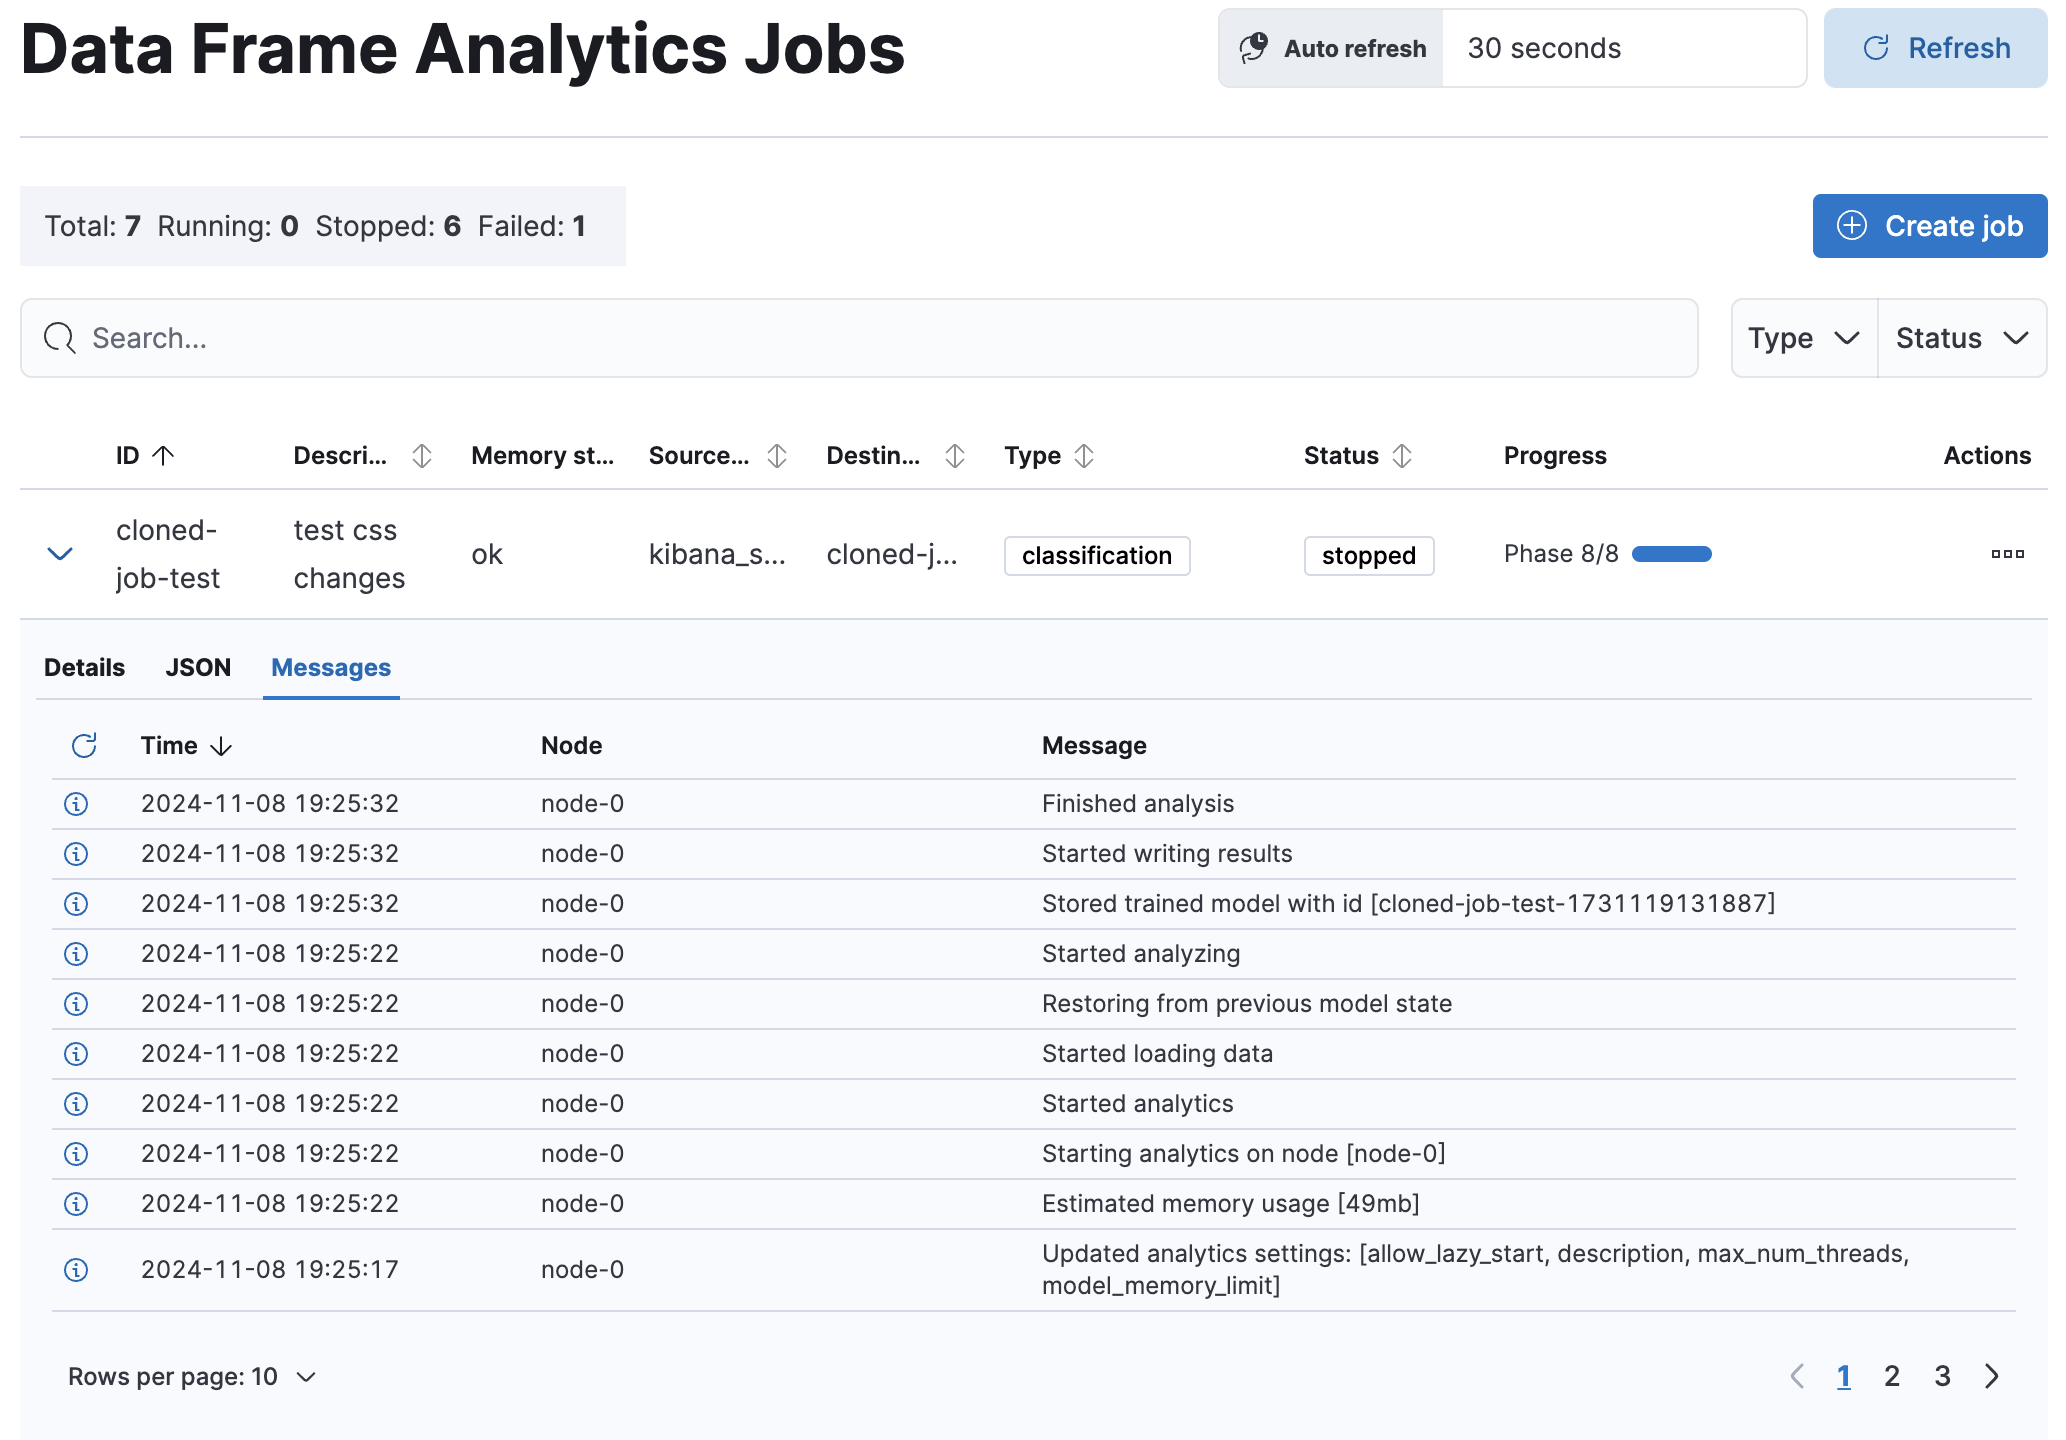Click the test css changes description cell
The image size is (2066, 1440).
349,554
